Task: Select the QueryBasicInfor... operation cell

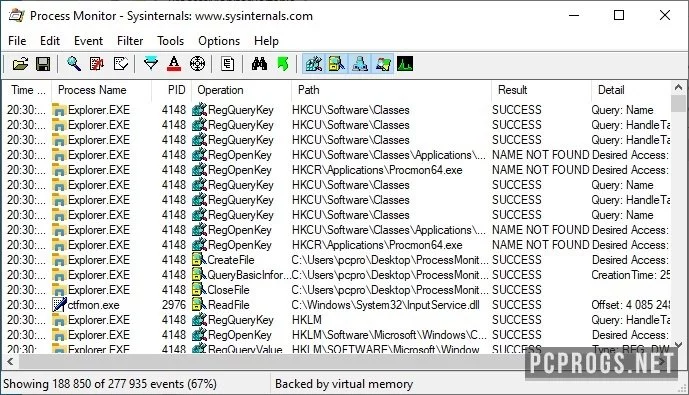Action: (x=249, y=275)
